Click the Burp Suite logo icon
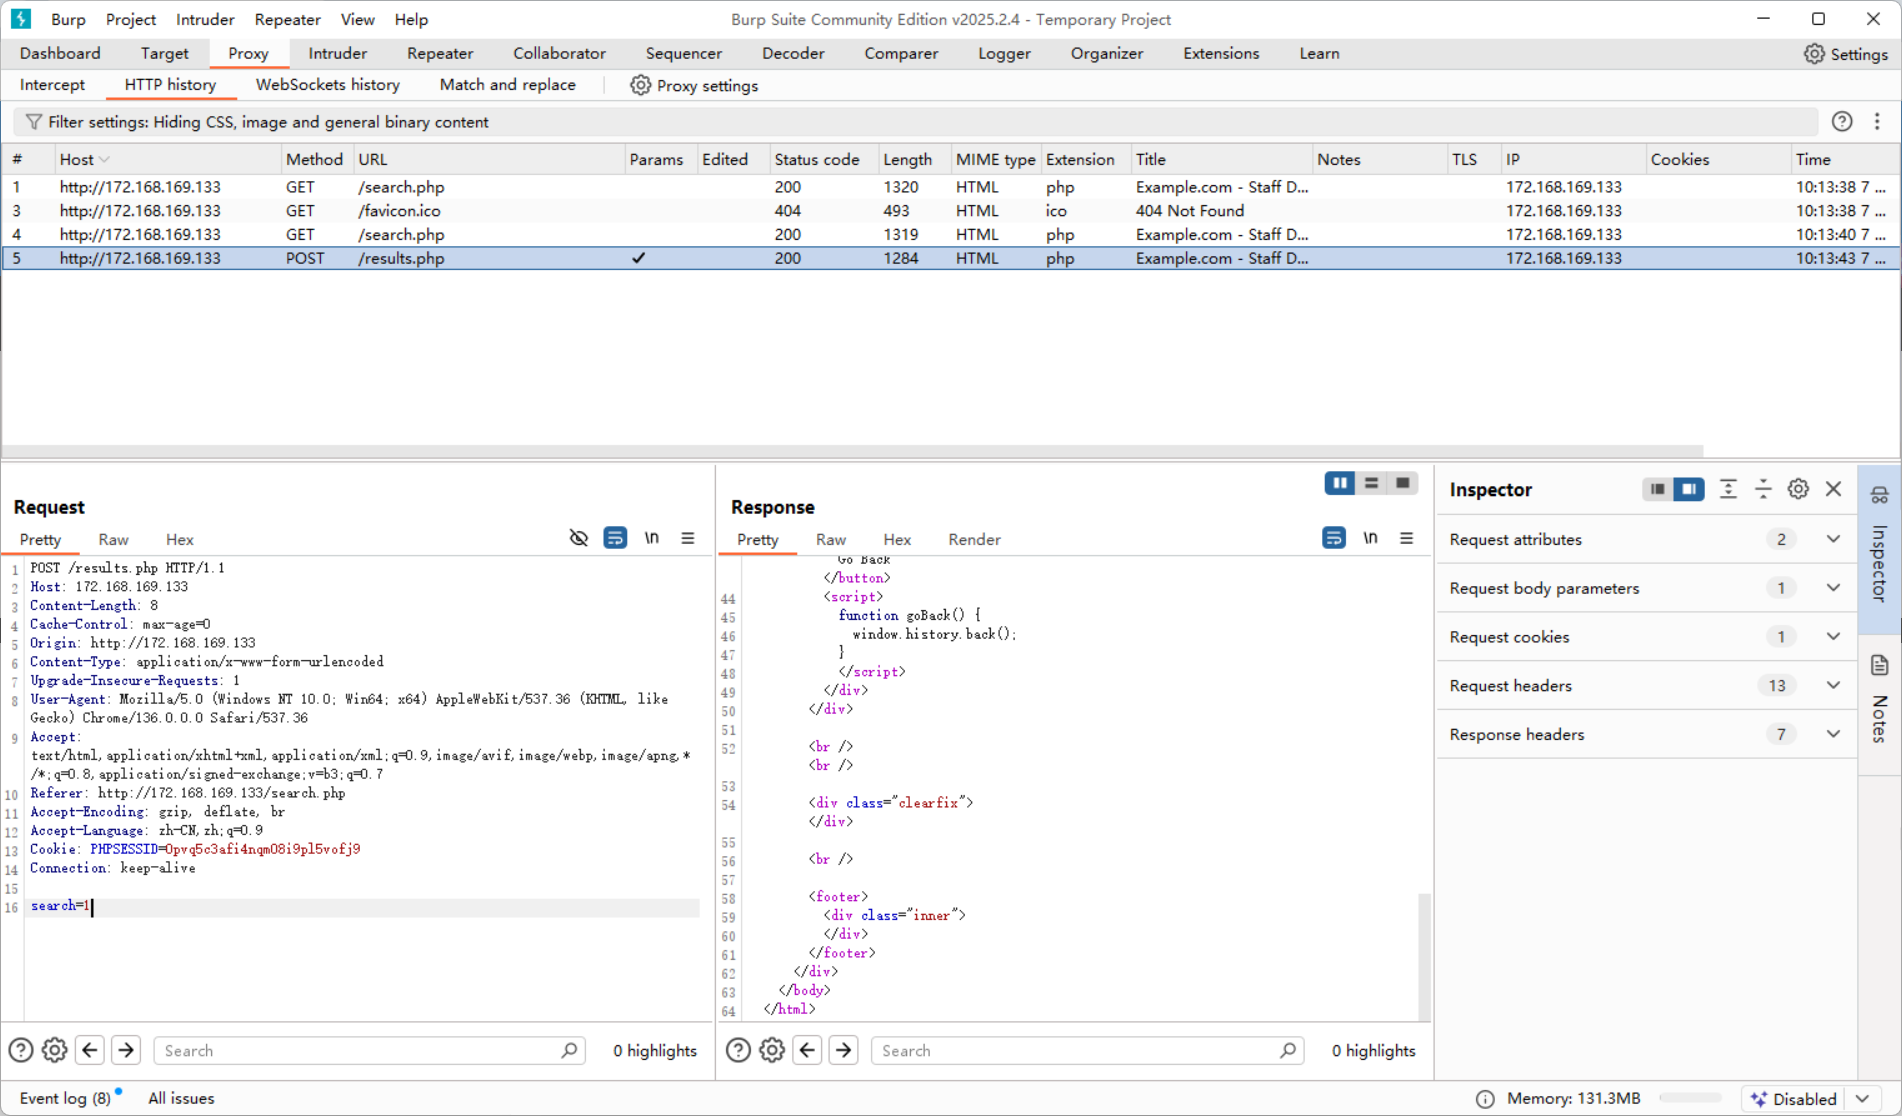Screen dimensions: 1902x1116 (x=21, y=19)
